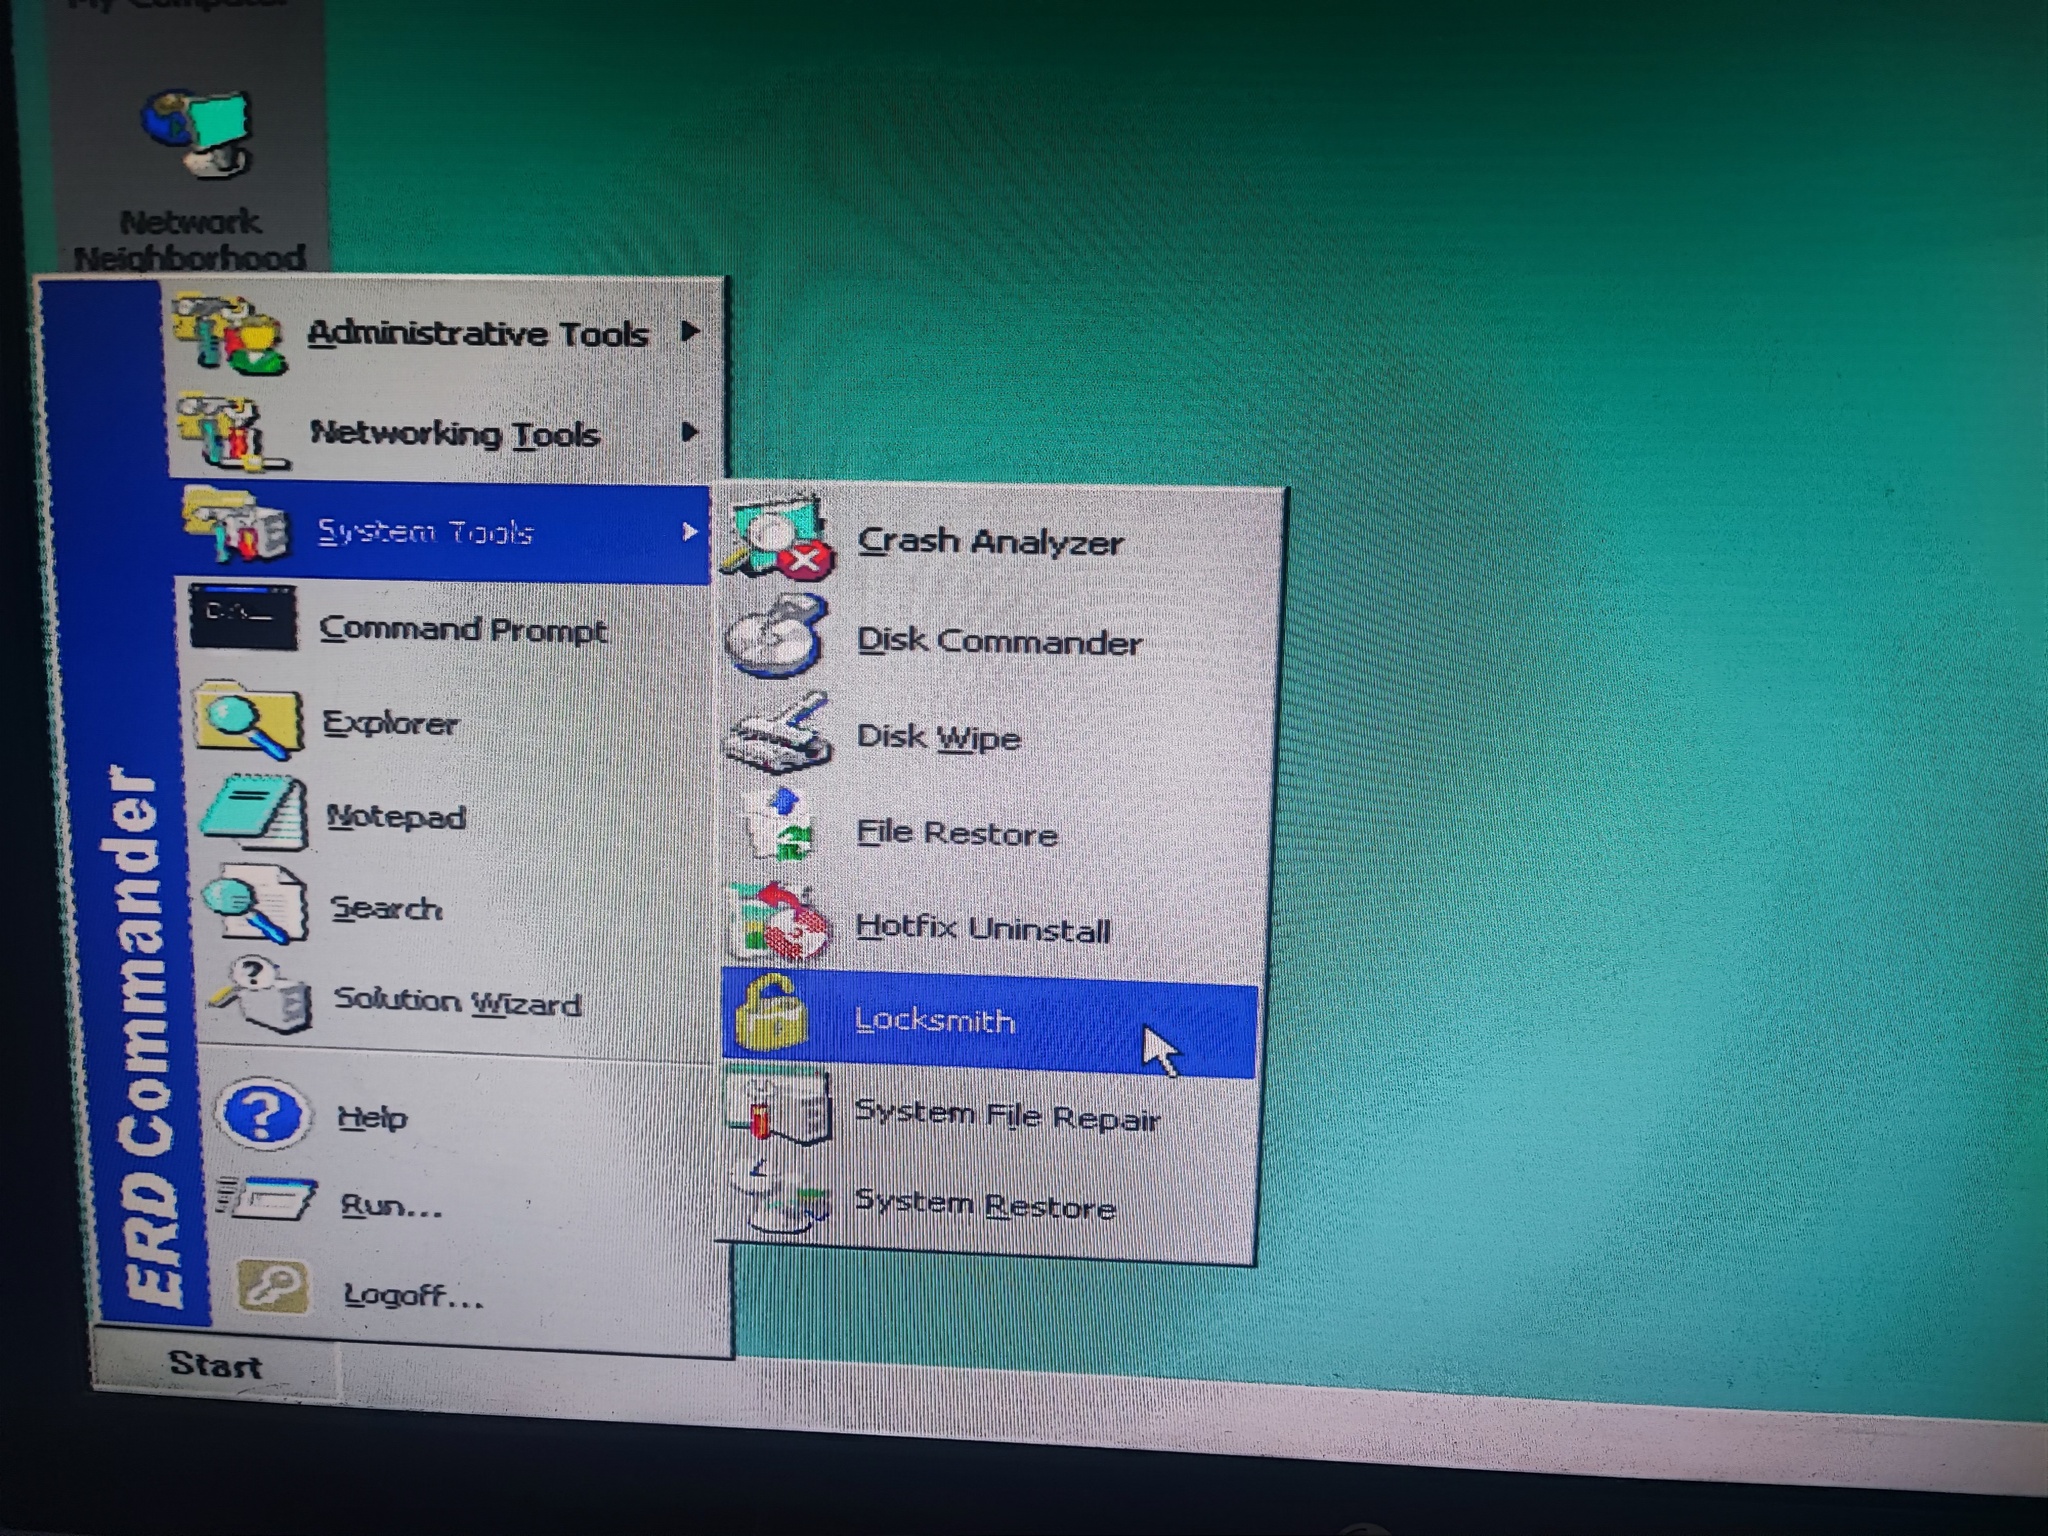Click the Crash Analyzer icon
The height and width of the screenshot is (1536, 2048).
point(780,539)
